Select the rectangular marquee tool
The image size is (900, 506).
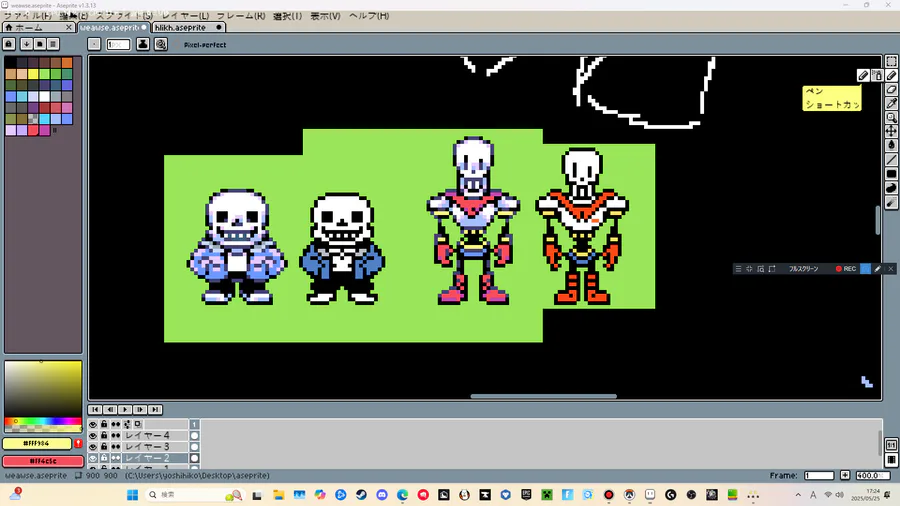(891, 61)
